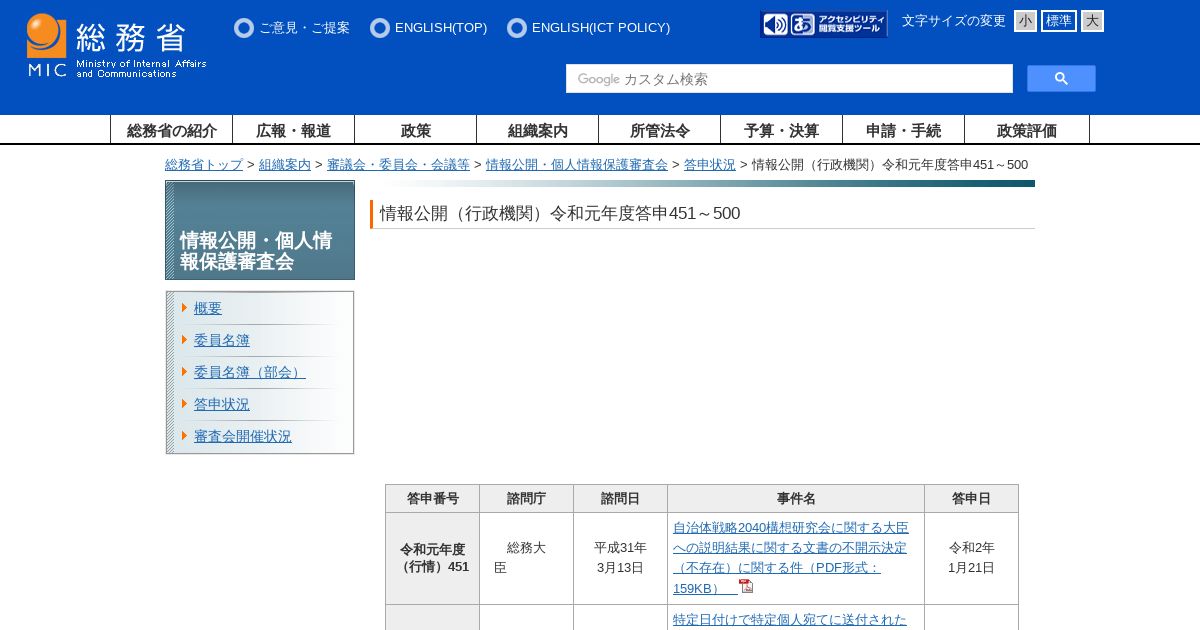Image resolution: width=1200 pixels, height=630 pixels.
Task: Go to ENGLISH(TOP) page
Action: (441, 28)
